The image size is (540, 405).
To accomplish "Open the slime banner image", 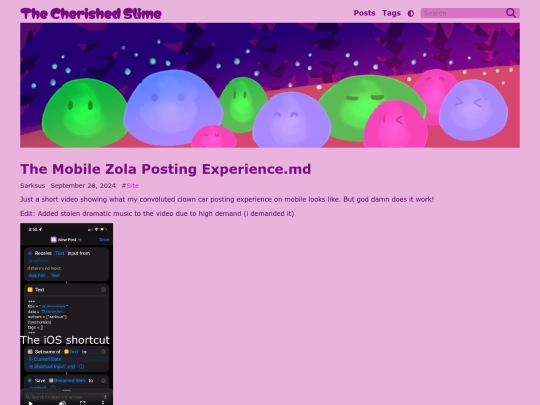I will (x=270, y=85).
